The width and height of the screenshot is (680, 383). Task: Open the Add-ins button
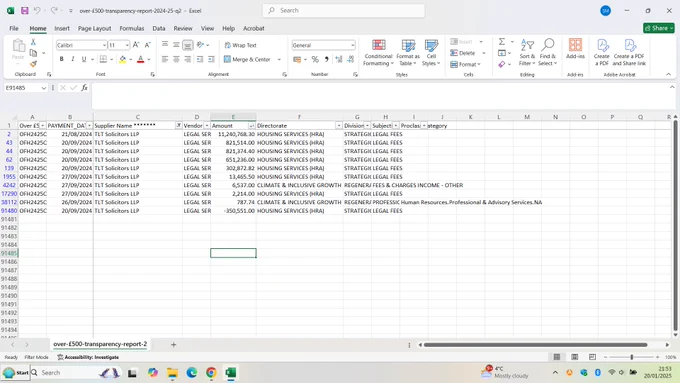click(575, 49)
